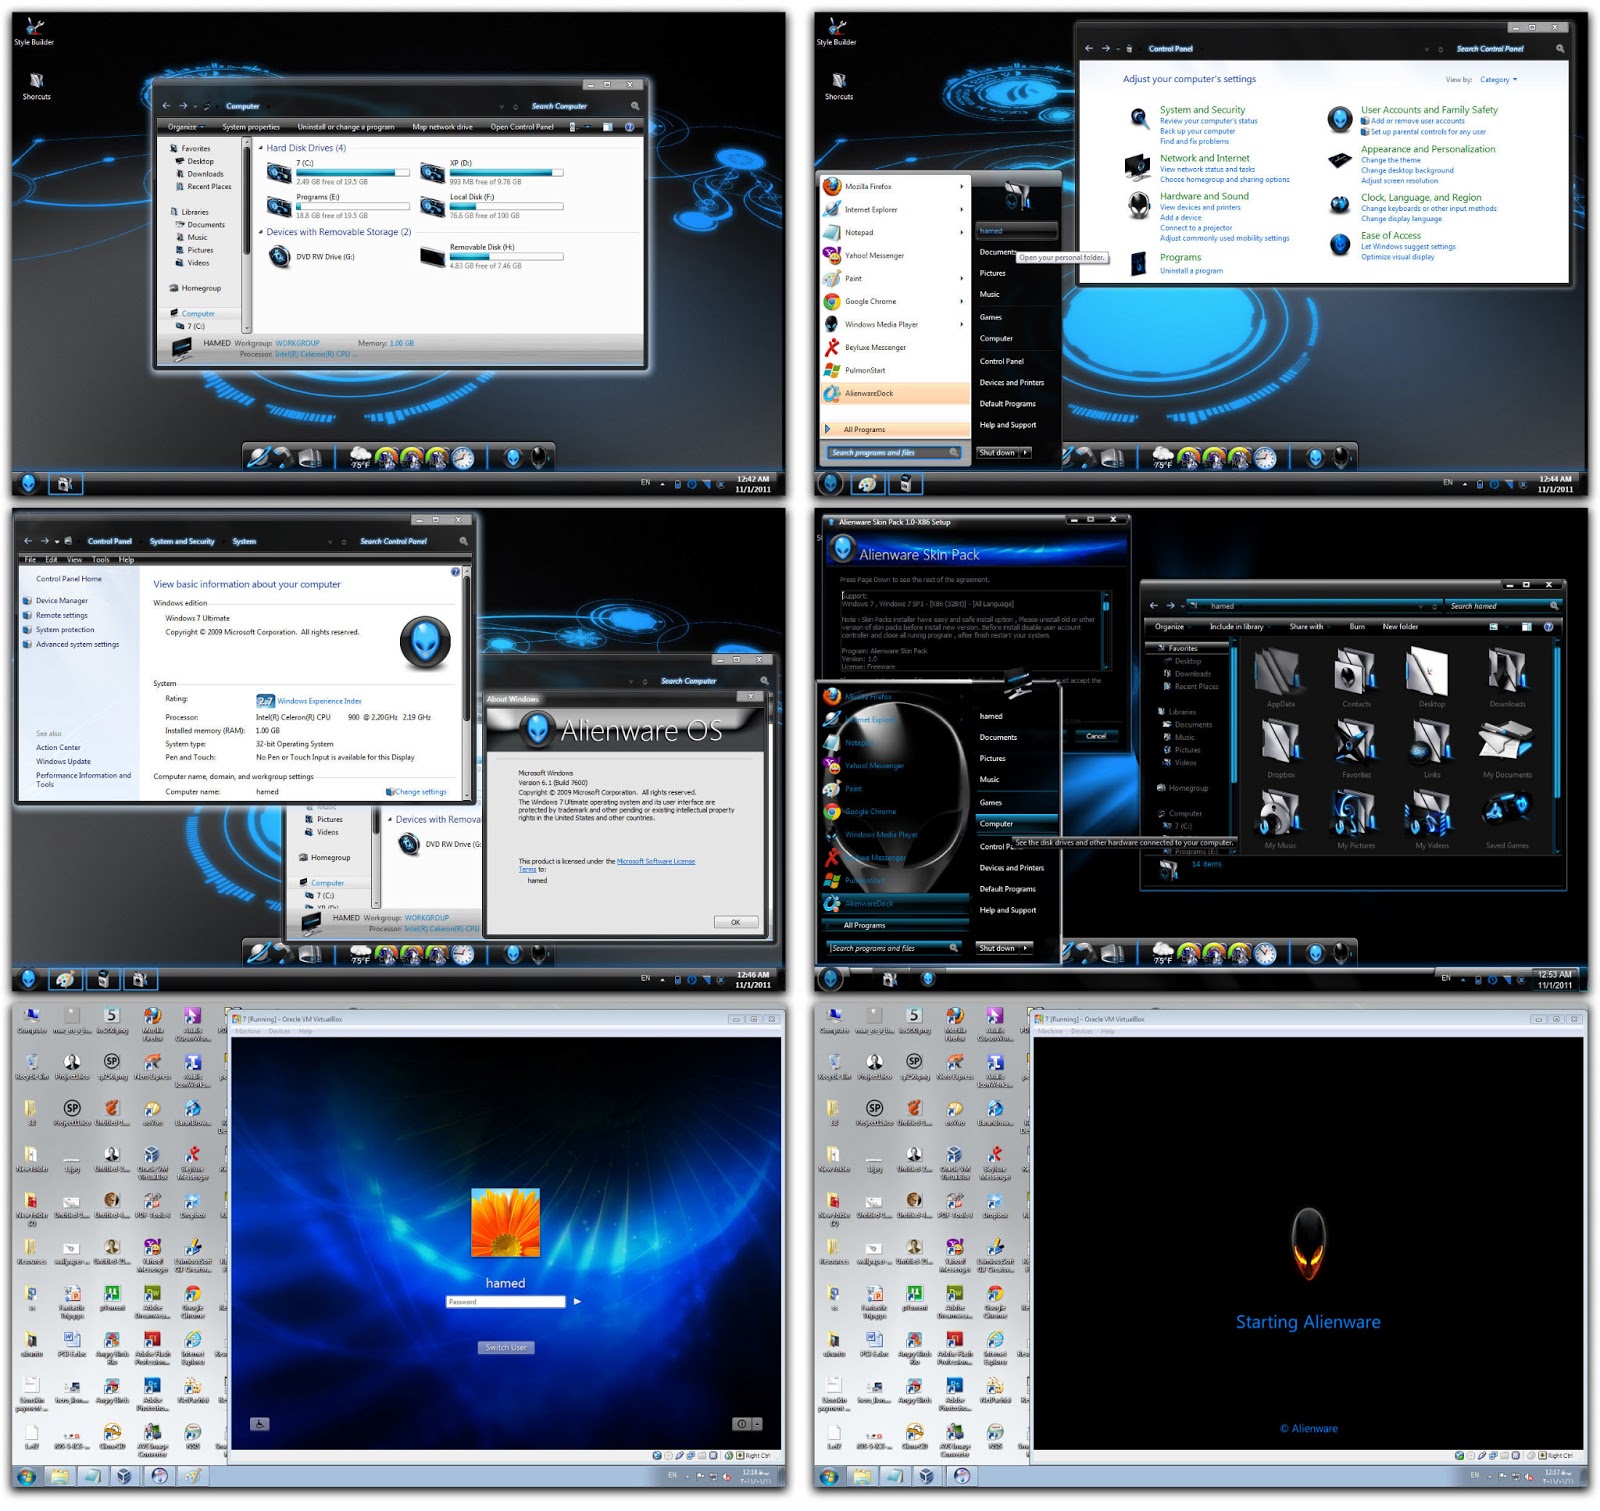Open the Saved Games folder icon
Screen dimensions: 1600x1511
1507,812
